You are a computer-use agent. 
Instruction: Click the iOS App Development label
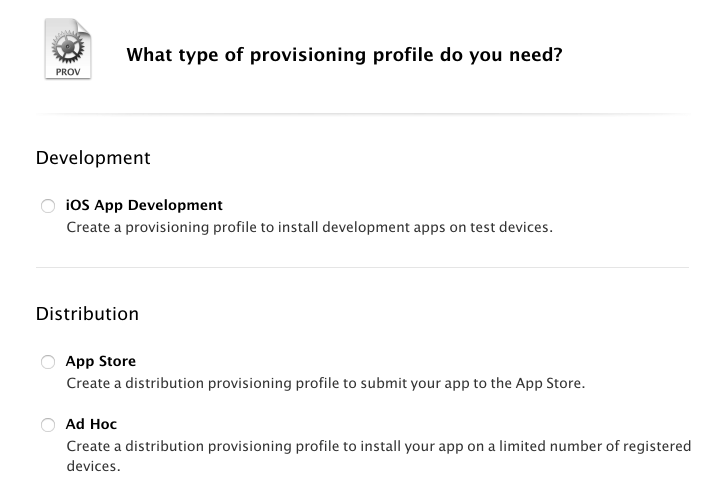coord(144,205)
